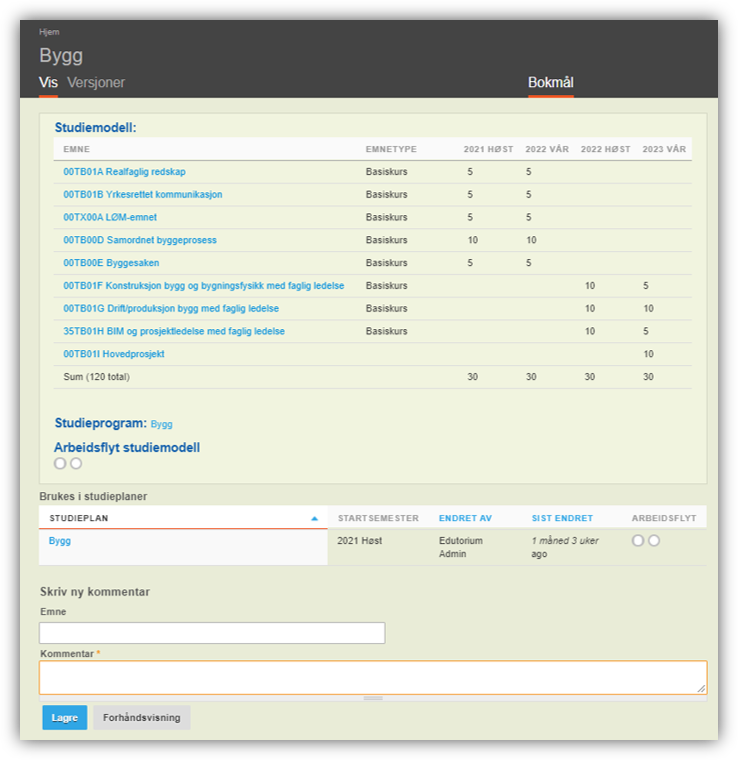The image size is (738, 760).
Task: Click the 2021 HØST column header
Action: [488, 149]
